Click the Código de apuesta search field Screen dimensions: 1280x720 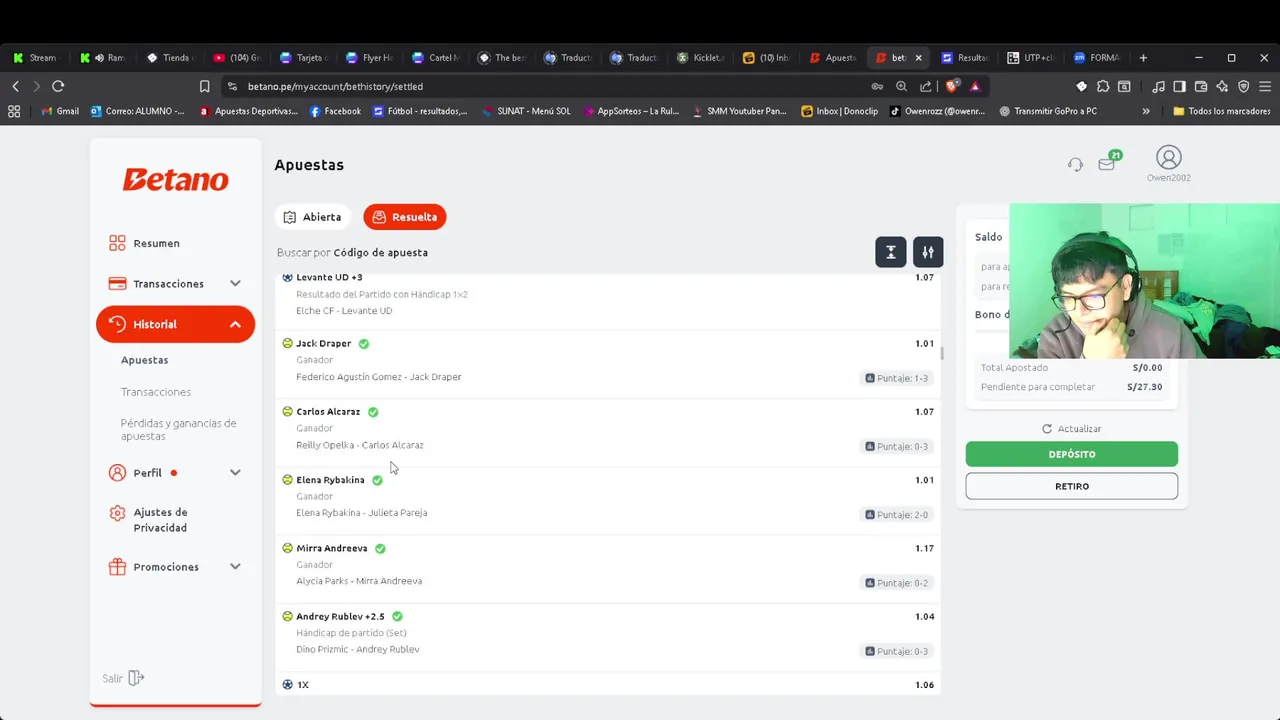tap(380, 252)
